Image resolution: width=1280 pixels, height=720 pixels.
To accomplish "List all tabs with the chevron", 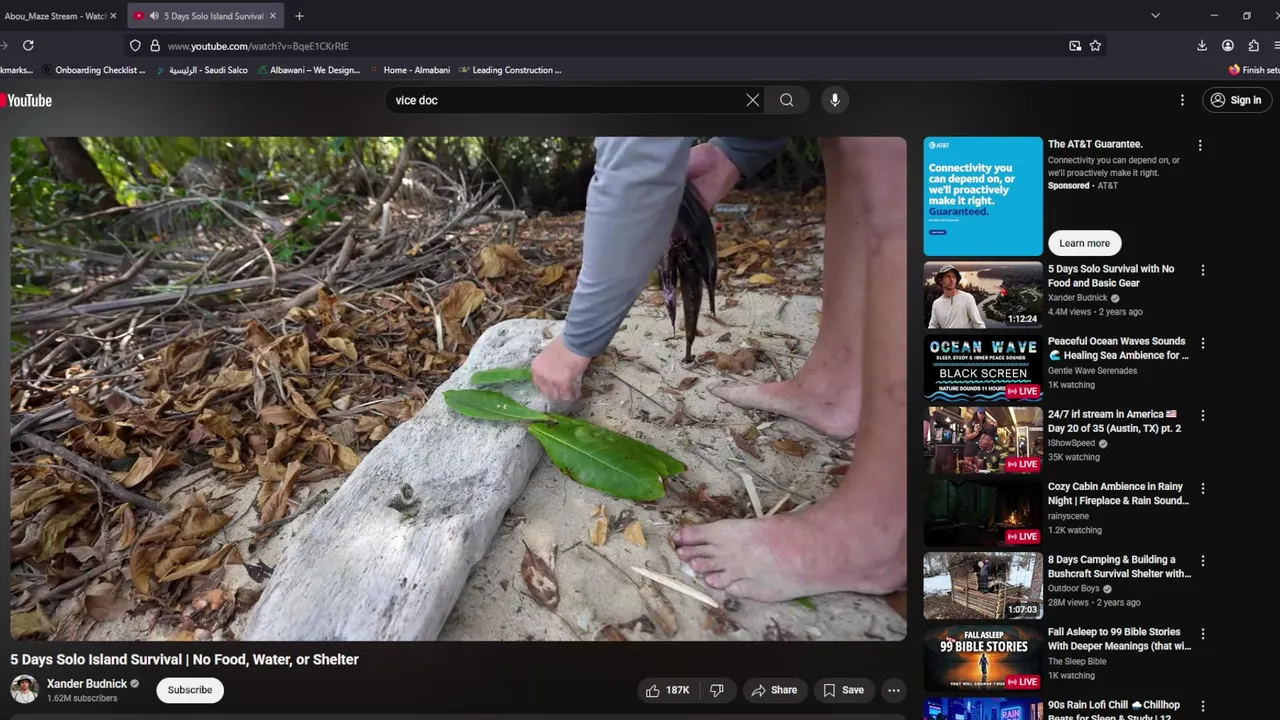I will [1155, 15].
